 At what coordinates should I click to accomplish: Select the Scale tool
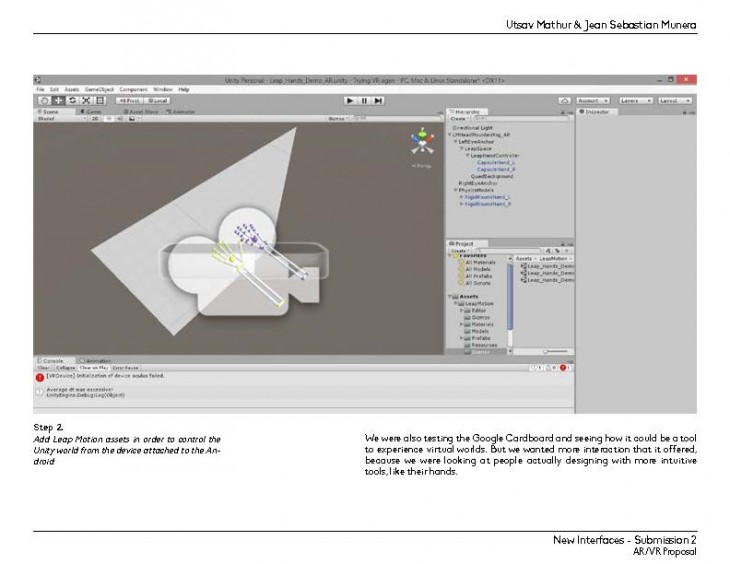pos(86,100)
